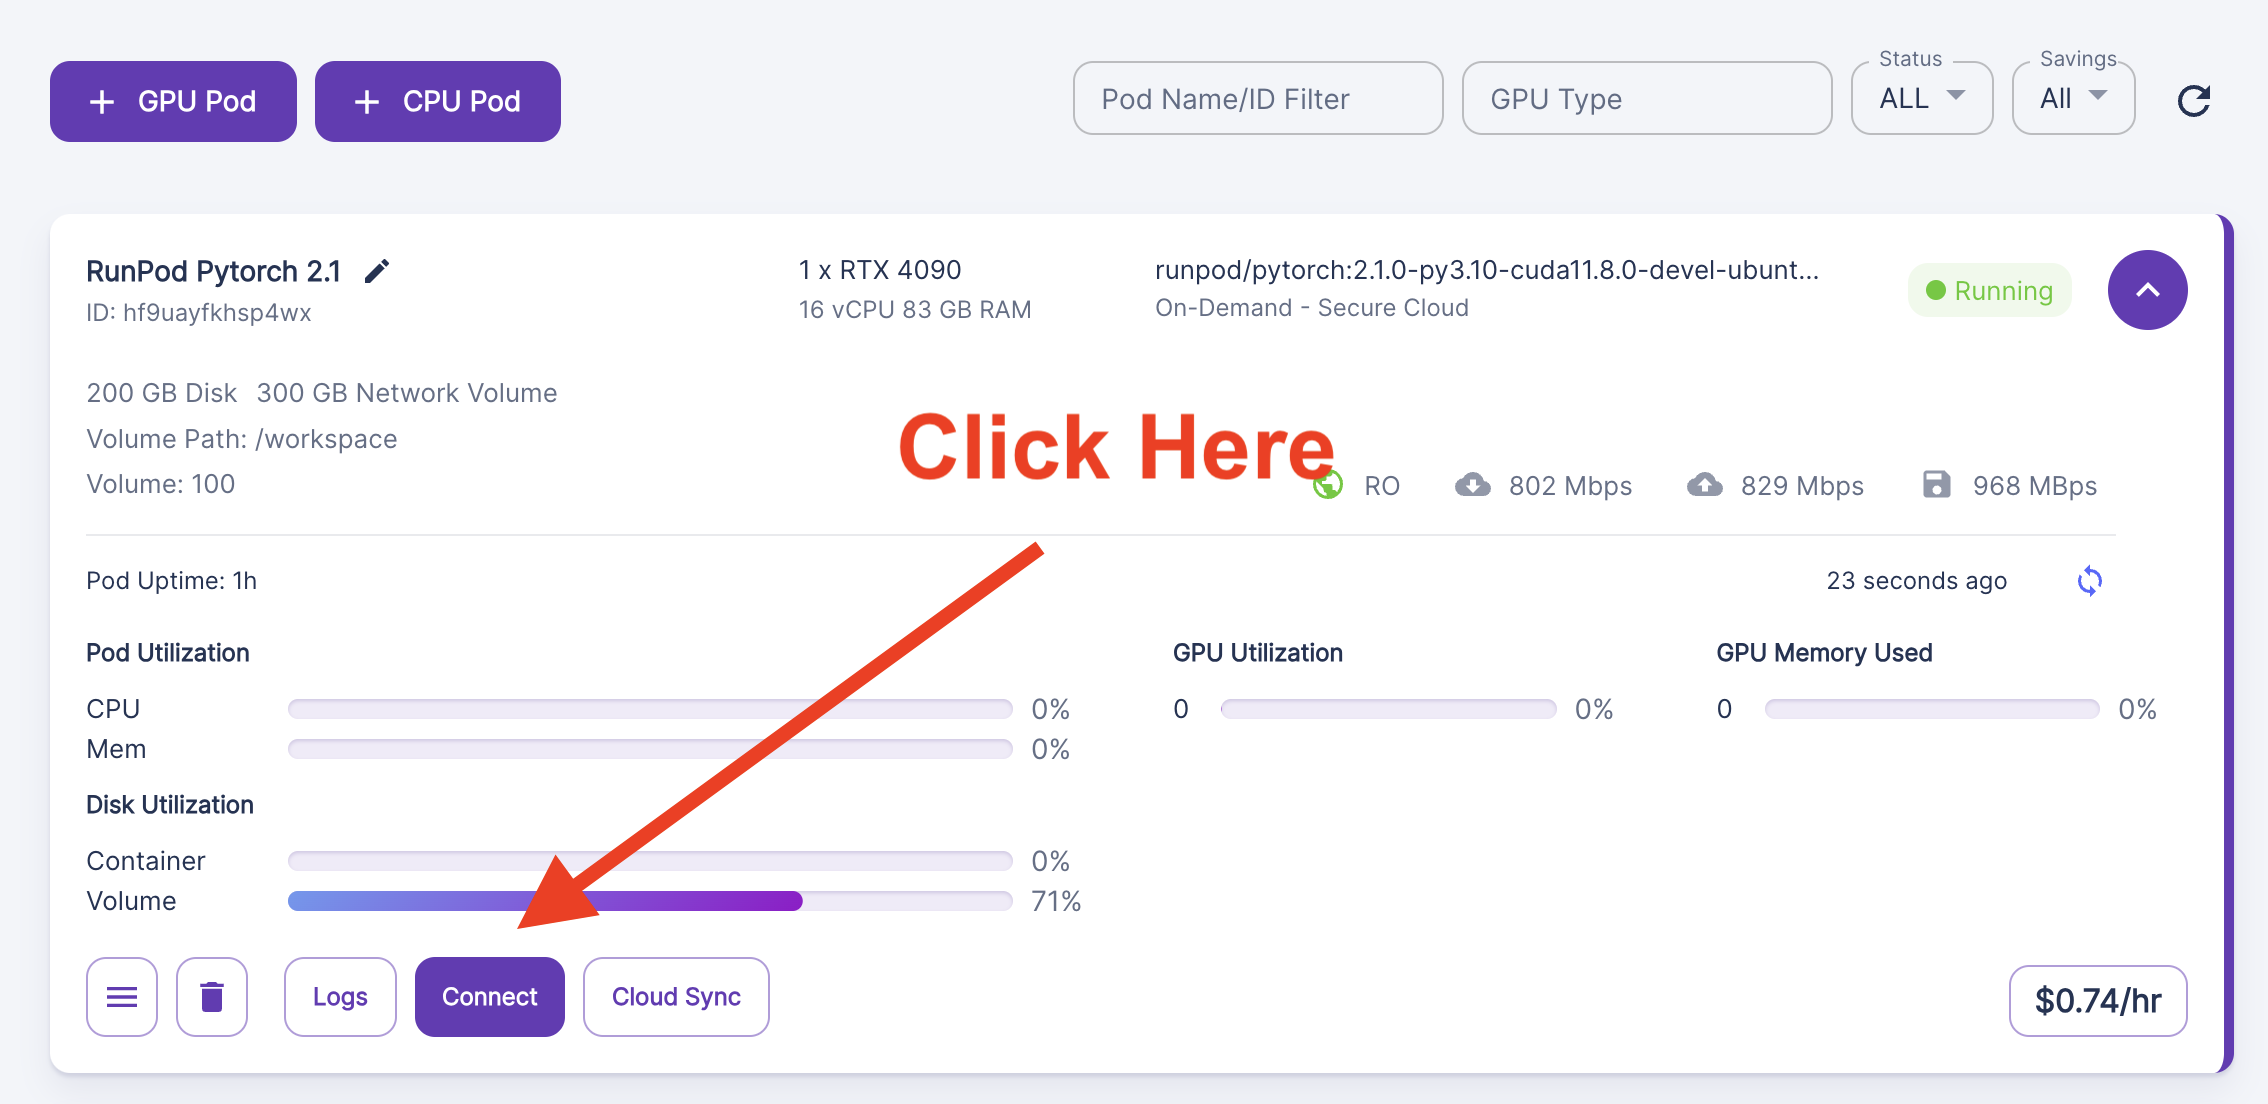Click the pencil edit icon beside pod name

point(376,271)
